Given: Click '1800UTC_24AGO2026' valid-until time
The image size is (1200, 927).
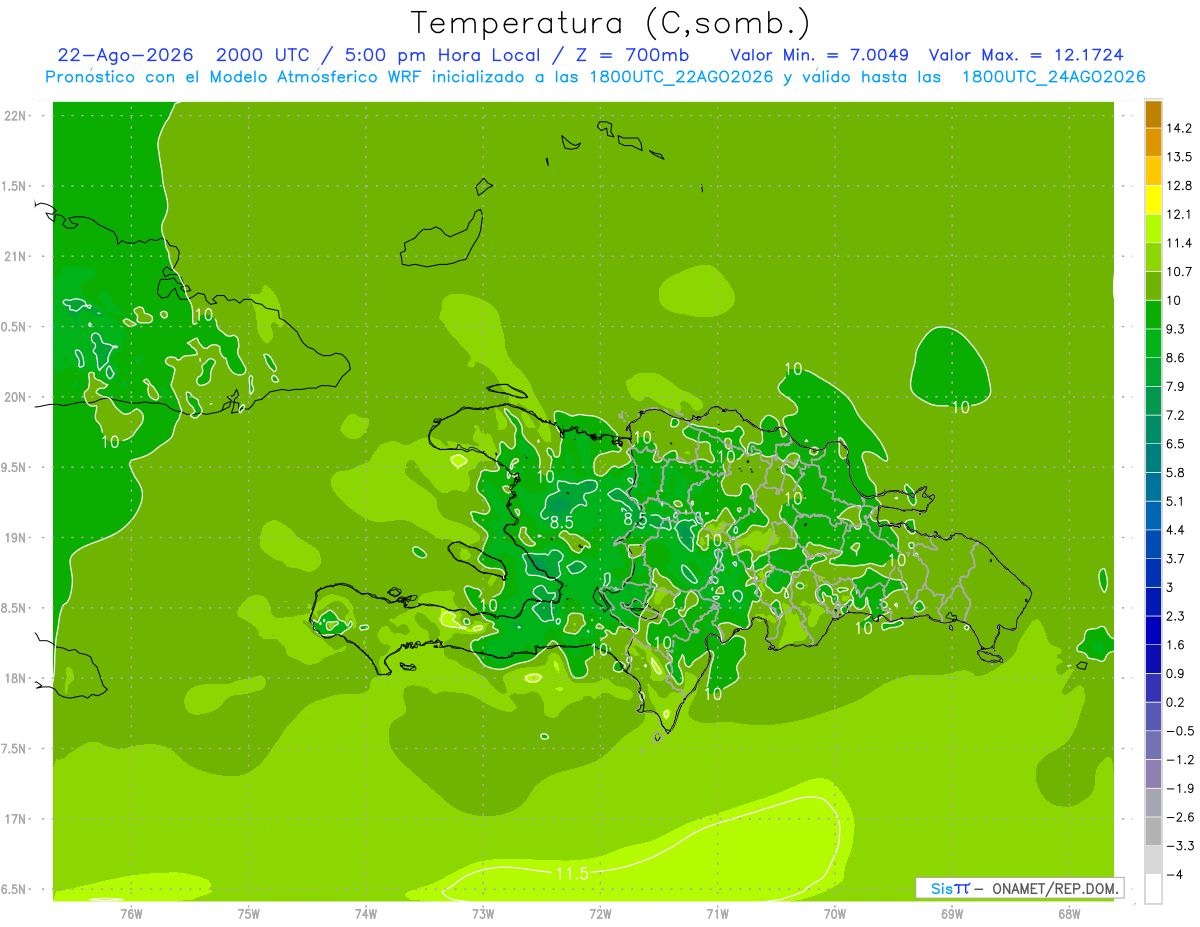Looking at the screenshot, I should click(x=1053, y=77).
